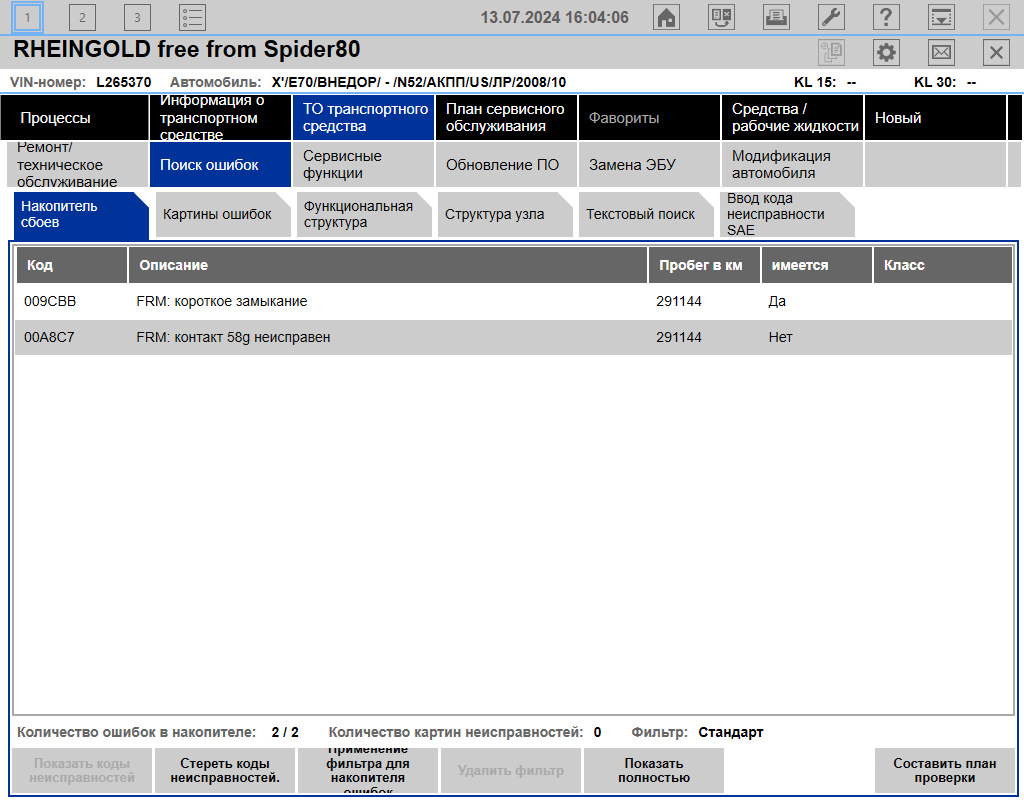The width and height of the screenshot is (1024, 800).
Task: Click the Стандарт filter value
Action: 731,732
